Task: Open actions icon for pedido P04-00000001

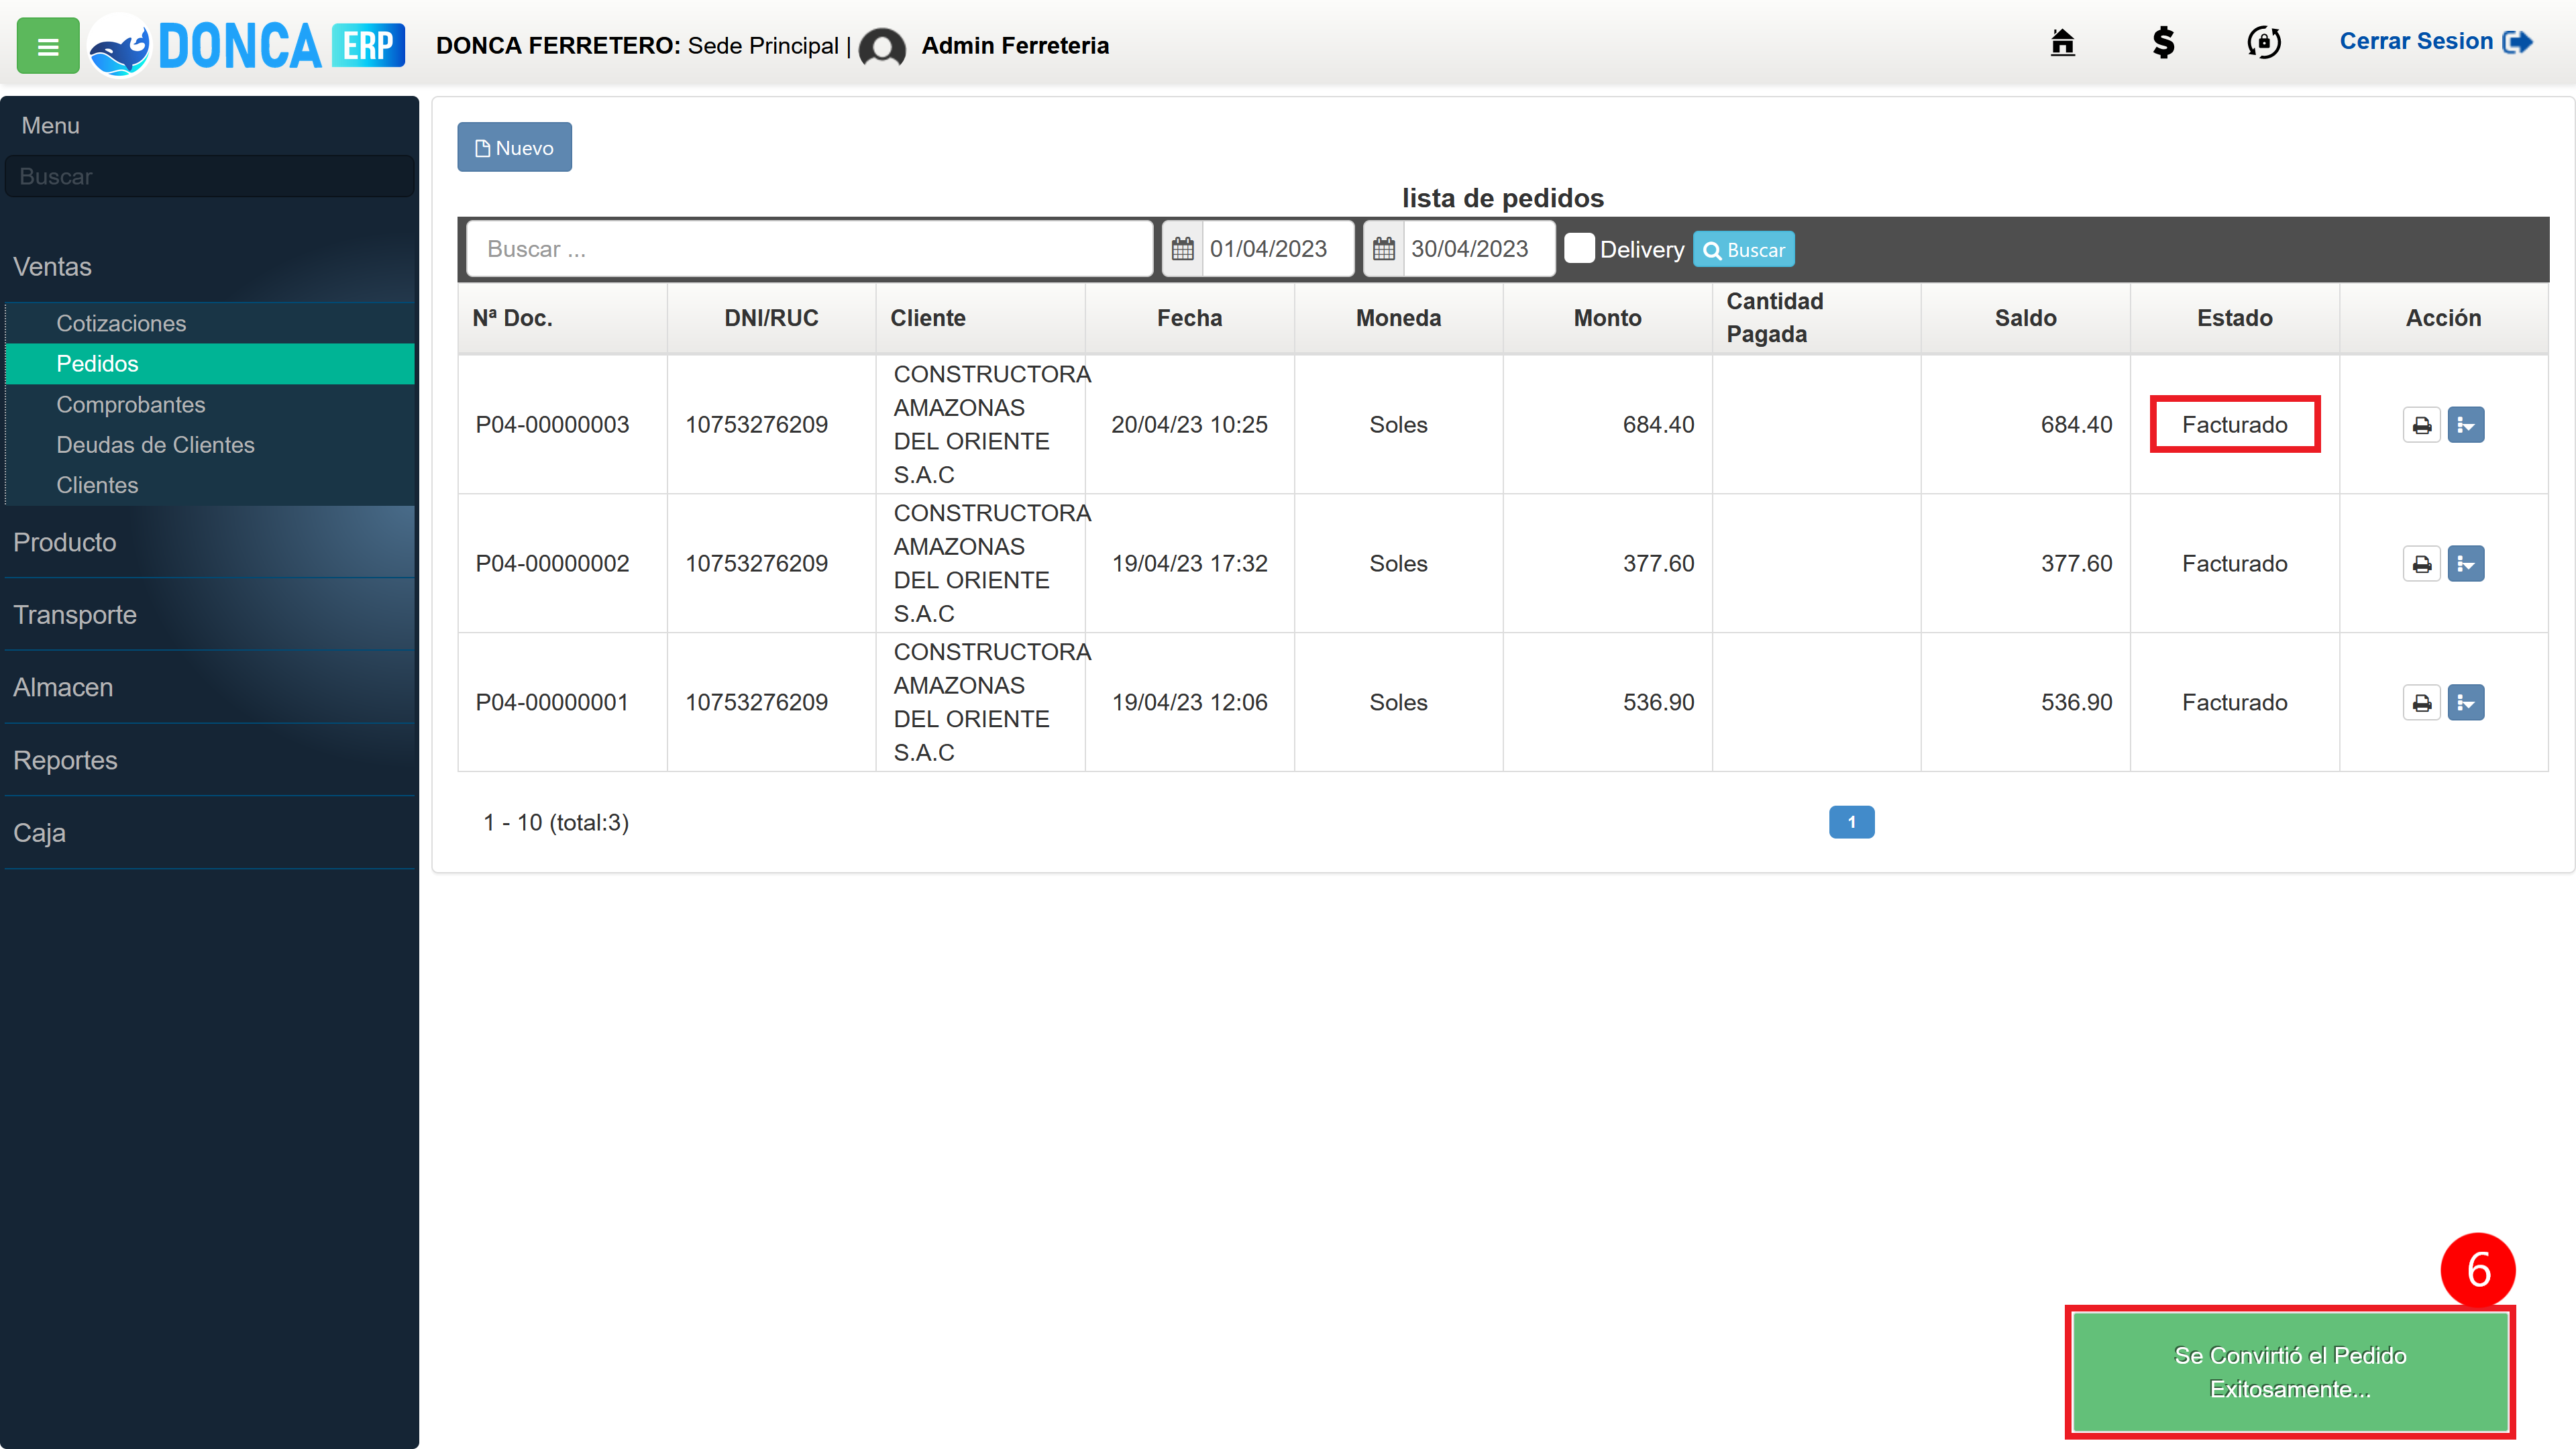Action: coord(2465,703)
